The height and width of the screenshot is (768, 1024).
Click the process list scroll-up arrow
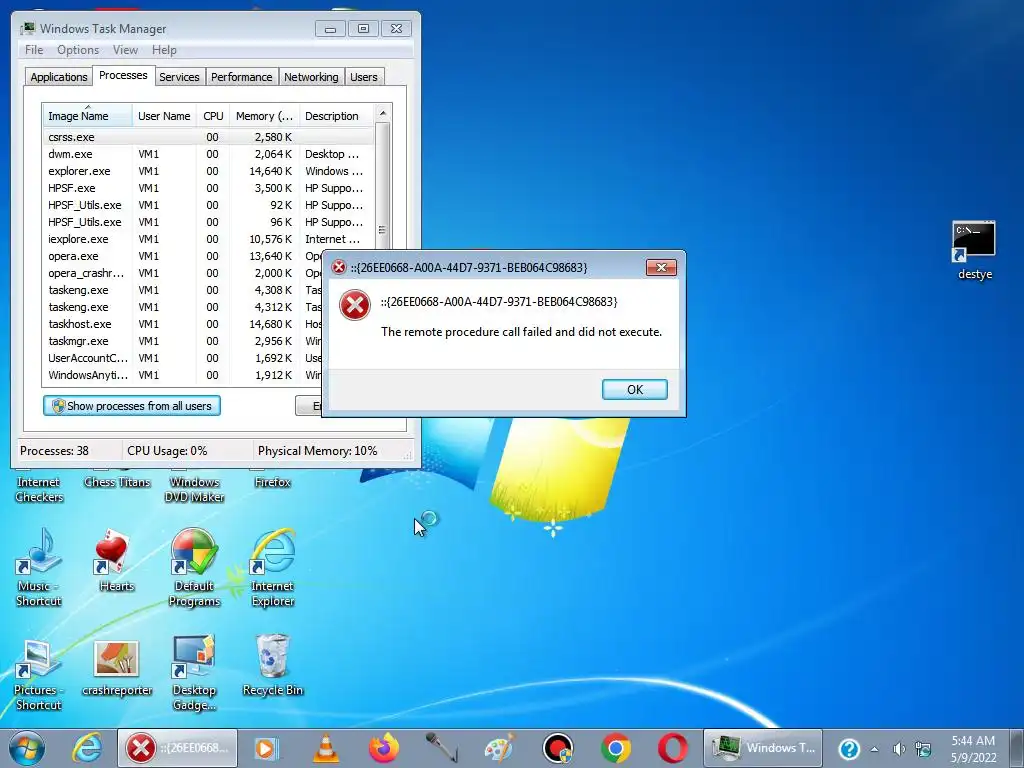(383, 113)
